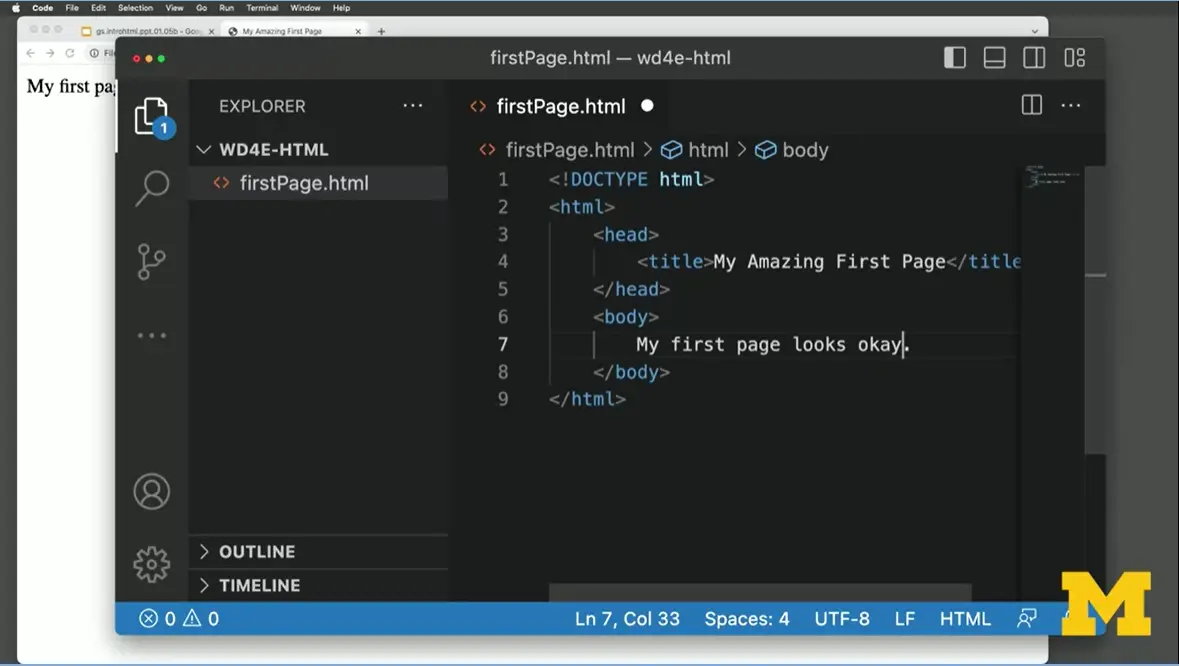This screenshot has height=666, width=1179.
Task: Click the feedback icon beside HTML in status bar
Action: point(1026,618)
